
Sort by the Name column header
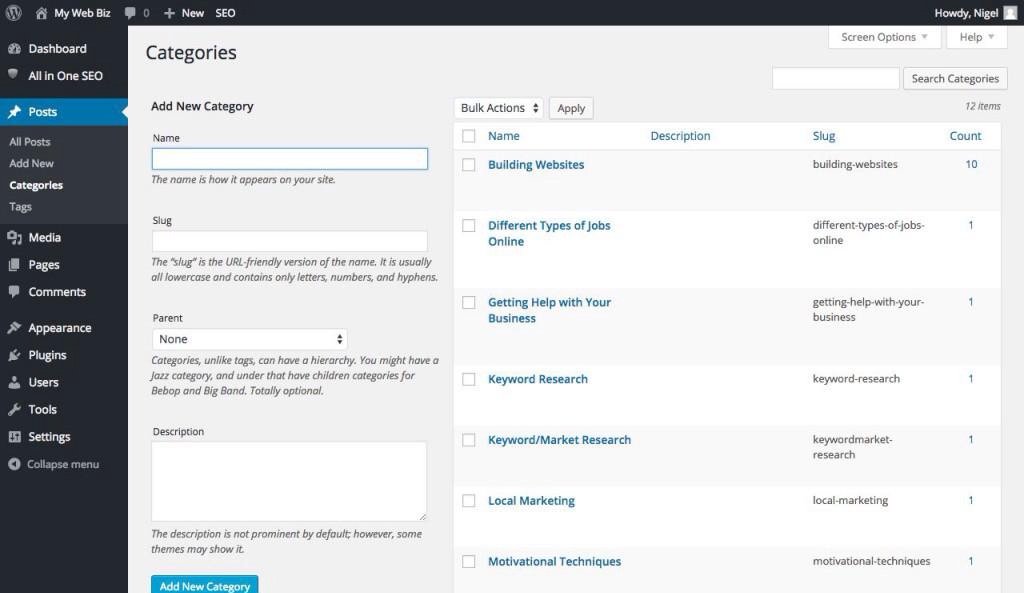[x=504, y=136]
